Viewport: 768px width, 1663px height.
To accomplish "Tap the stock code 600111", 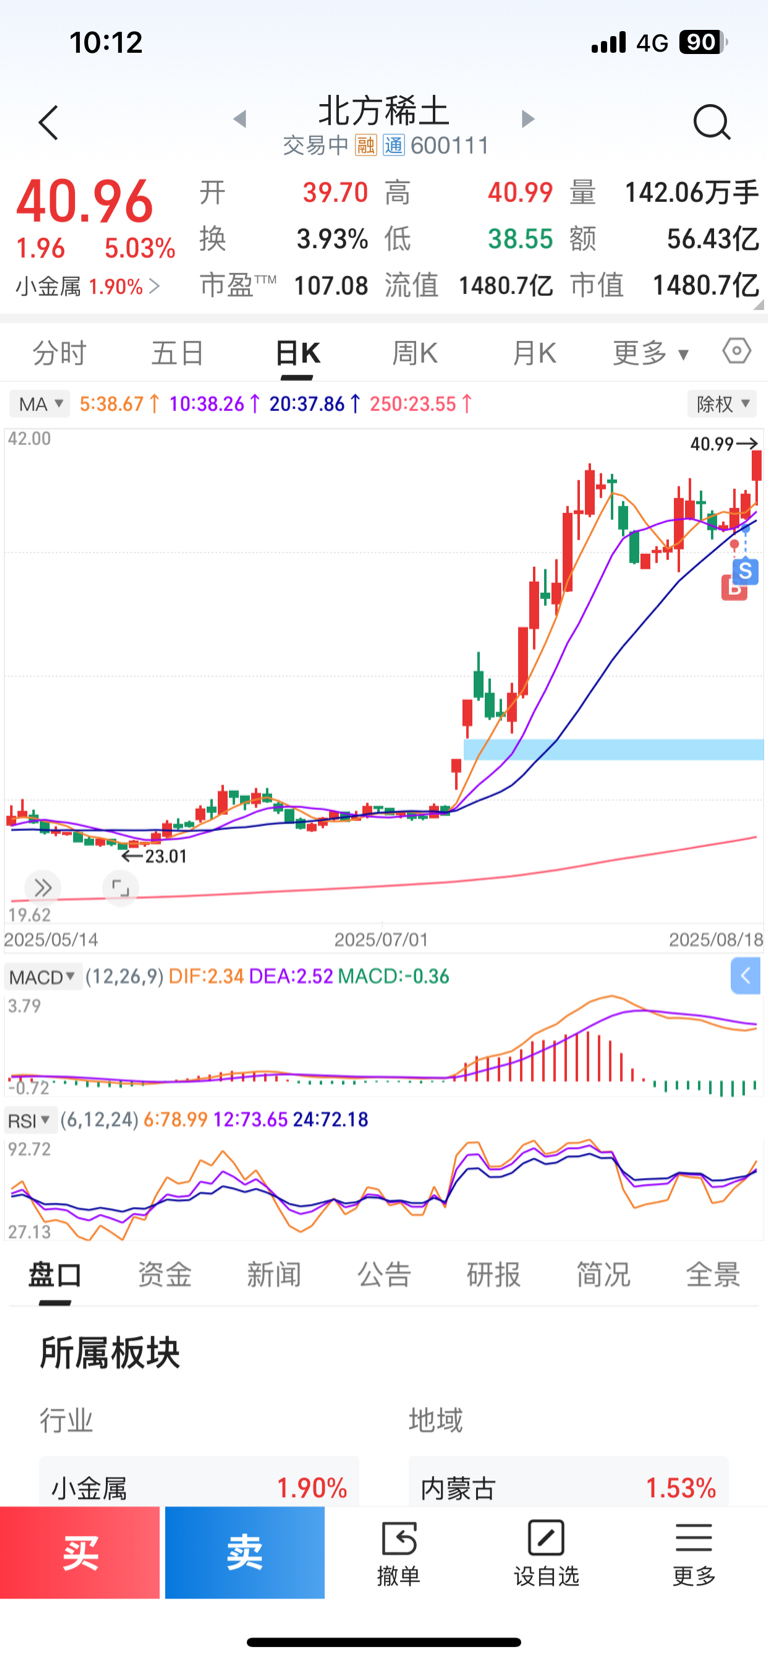I will [x=450, y=146].
